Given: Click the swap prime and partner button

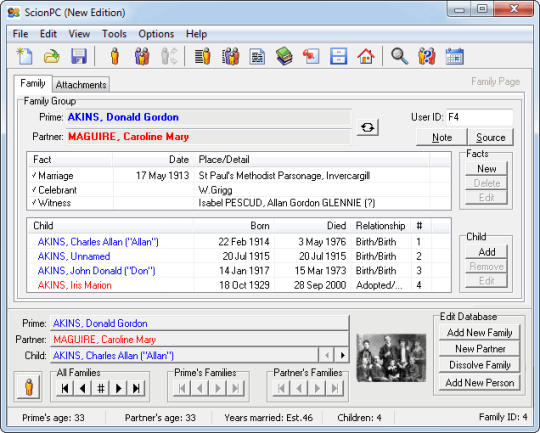Looking at the screenshot, I should [x=367, y=128].
